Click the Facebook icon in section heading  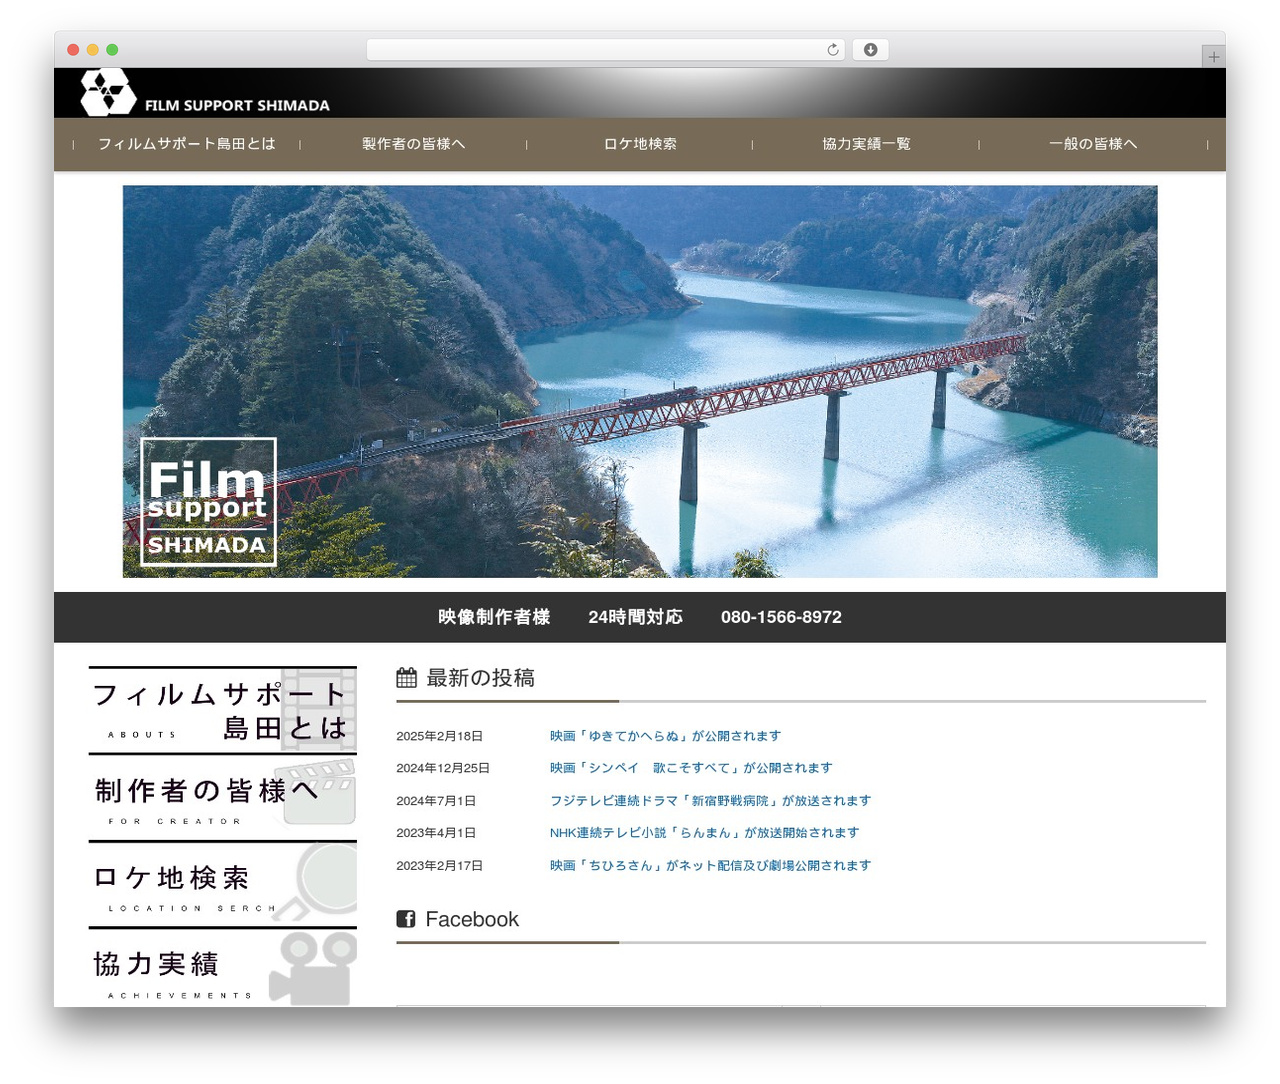click(x=406, y=919)
